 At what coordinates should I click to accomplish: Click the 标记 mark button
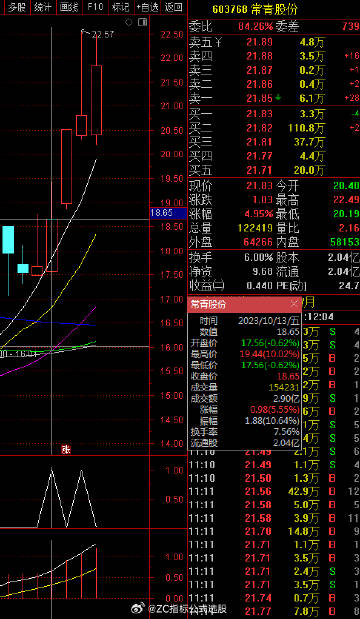[120, 7]
